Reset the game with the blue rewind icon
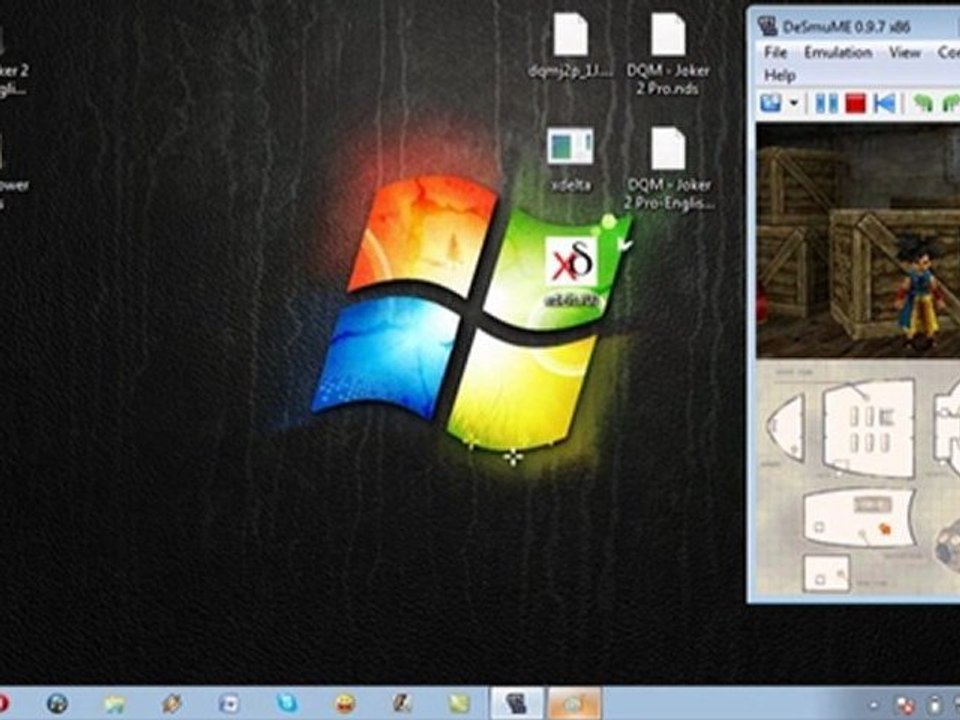Screen dimensions: 960x720 point(884,103)
